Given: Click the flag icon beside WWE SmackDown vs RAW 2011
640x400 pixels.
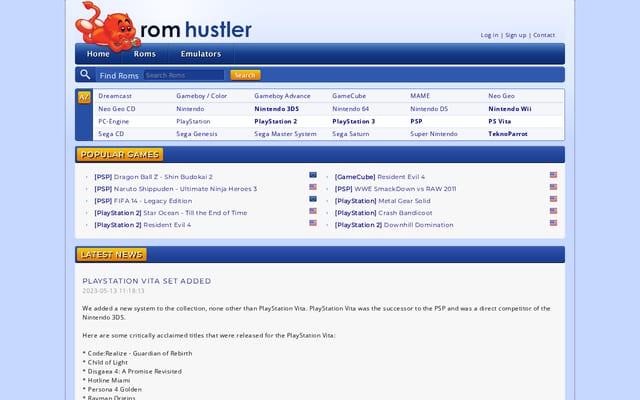Looking at the screenshot, I should 553,187.
